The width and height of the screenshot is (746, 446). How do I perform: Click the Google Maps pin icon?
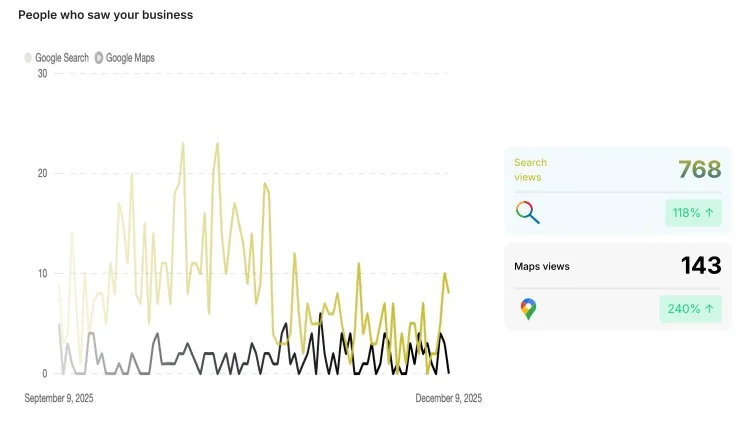point(528,309)
